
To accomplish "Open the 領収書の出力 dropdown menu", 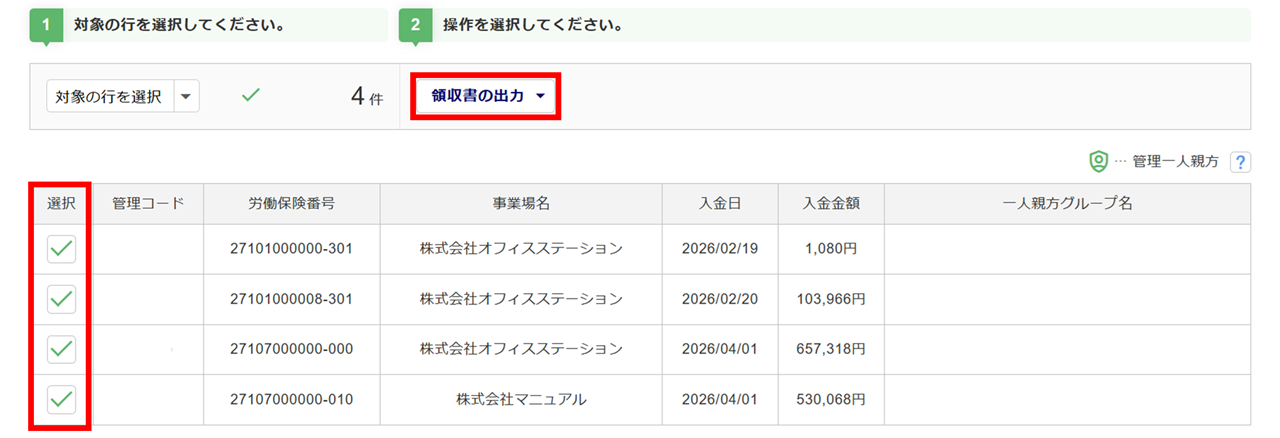I will tap(488, 96).
